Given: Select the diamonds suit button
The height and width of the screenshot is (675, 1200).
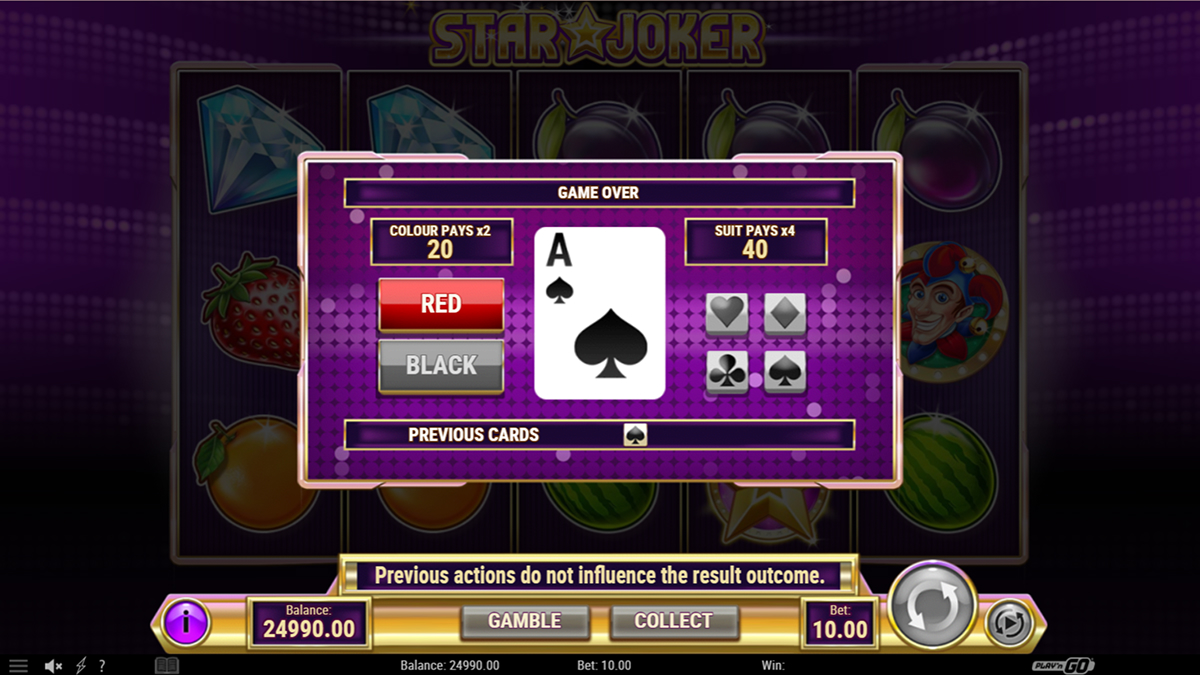Looking at the screenshot, I should (785, 314).
